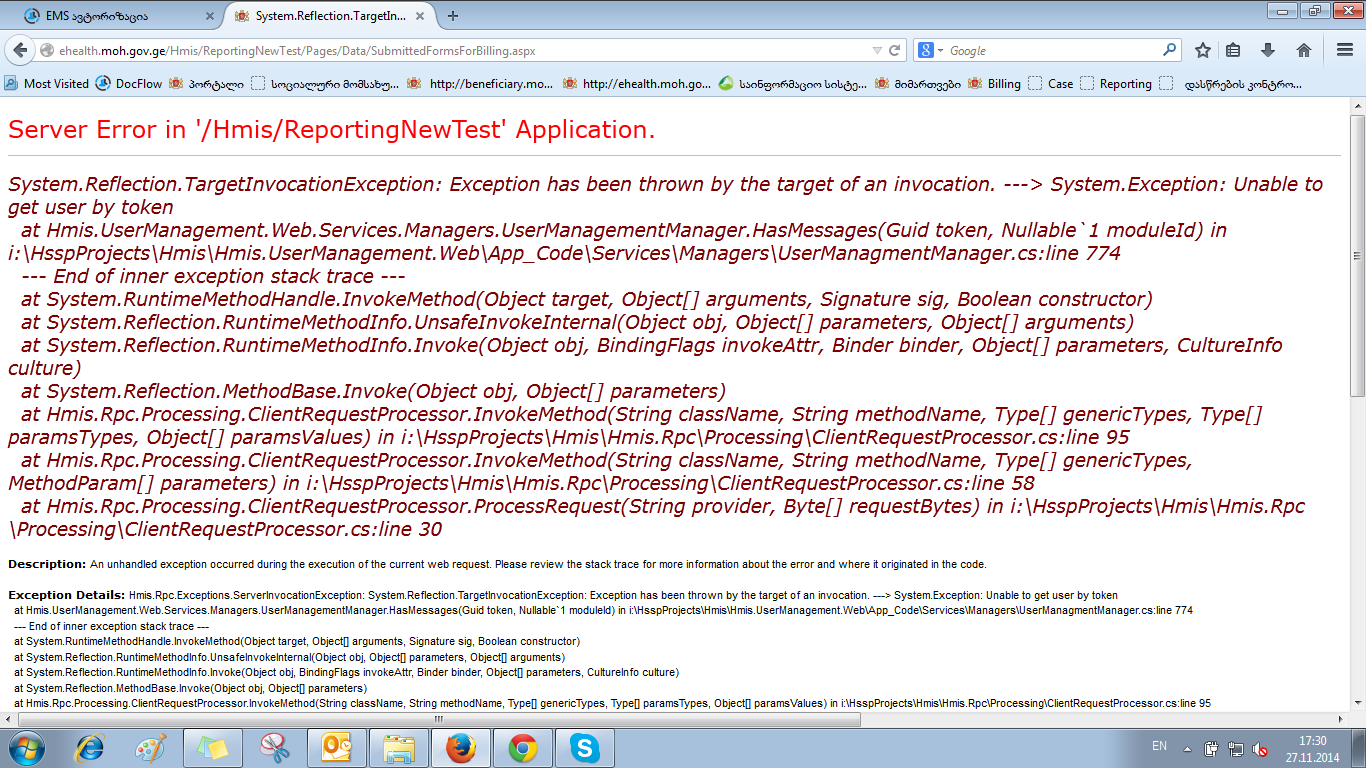Click the Firefox back navigation button
The image size is (1366, 768).
point(20,50)
